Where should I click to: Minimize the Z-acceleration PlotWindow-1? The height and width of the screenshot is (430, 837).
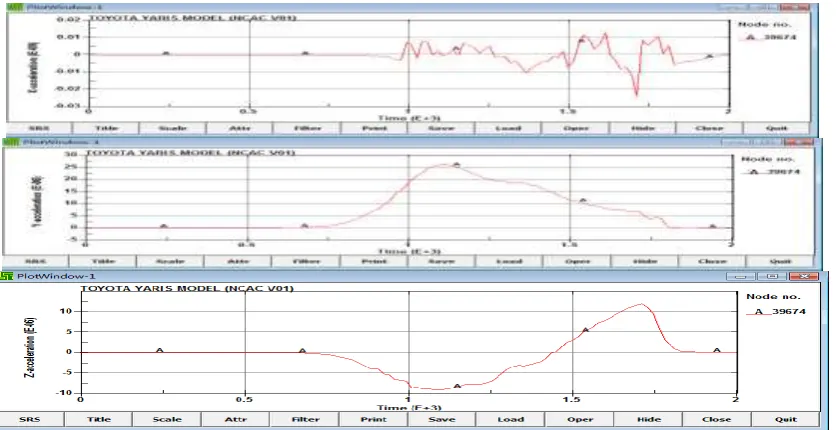tap(741, 276)
